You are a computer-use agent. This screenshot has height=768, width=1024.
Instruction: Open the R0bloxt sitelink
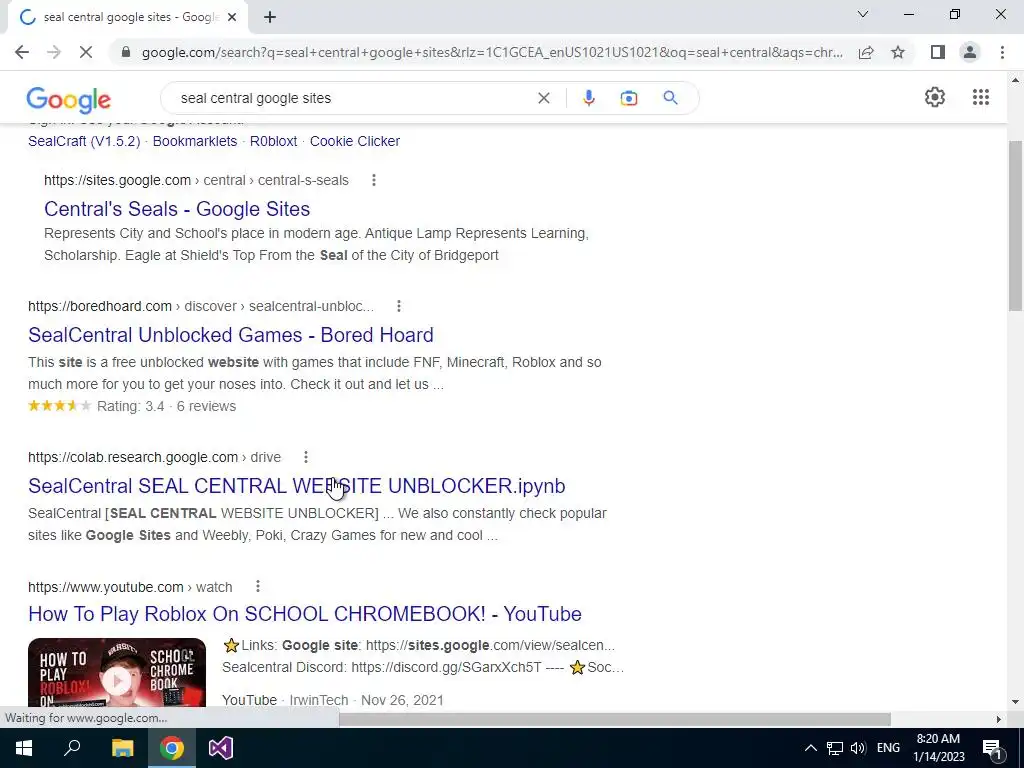tap(273, 141)
